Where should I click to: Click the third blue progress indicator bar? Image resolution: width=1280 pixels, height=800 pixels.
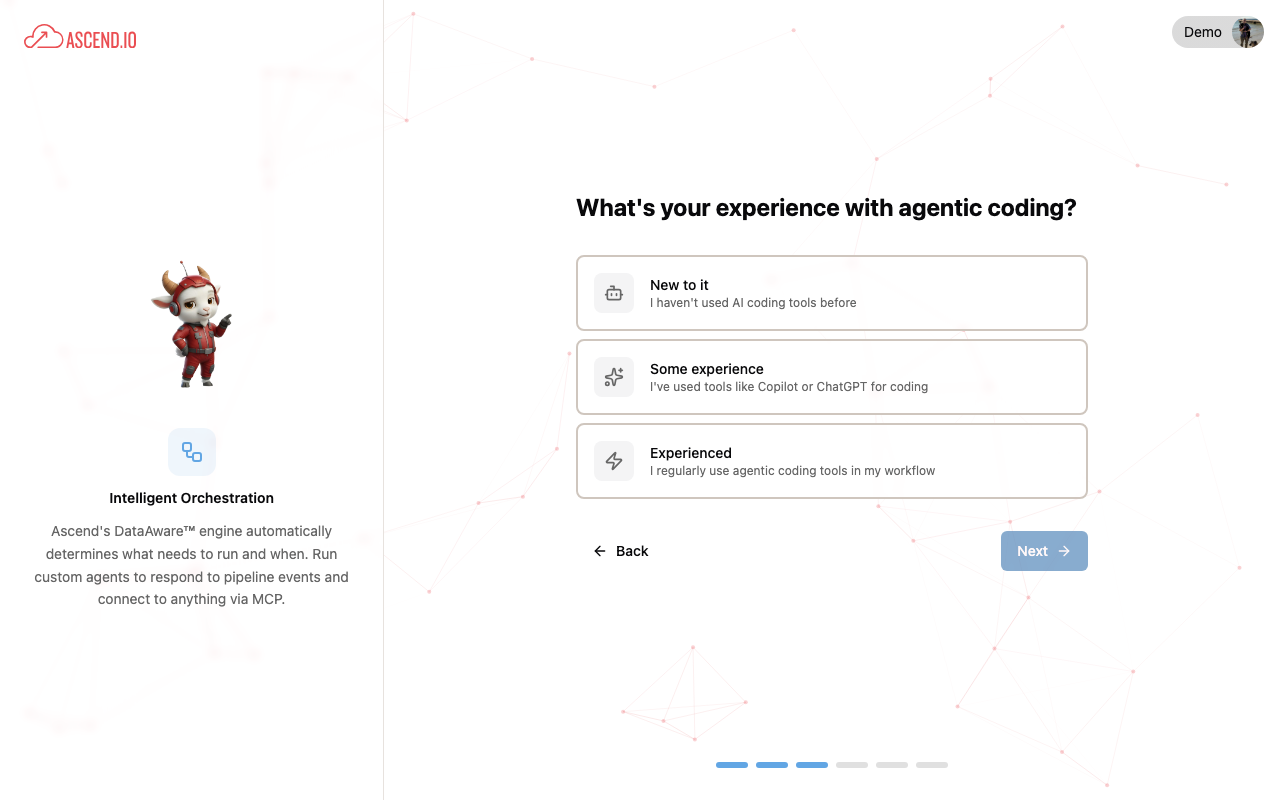point(811,764)
